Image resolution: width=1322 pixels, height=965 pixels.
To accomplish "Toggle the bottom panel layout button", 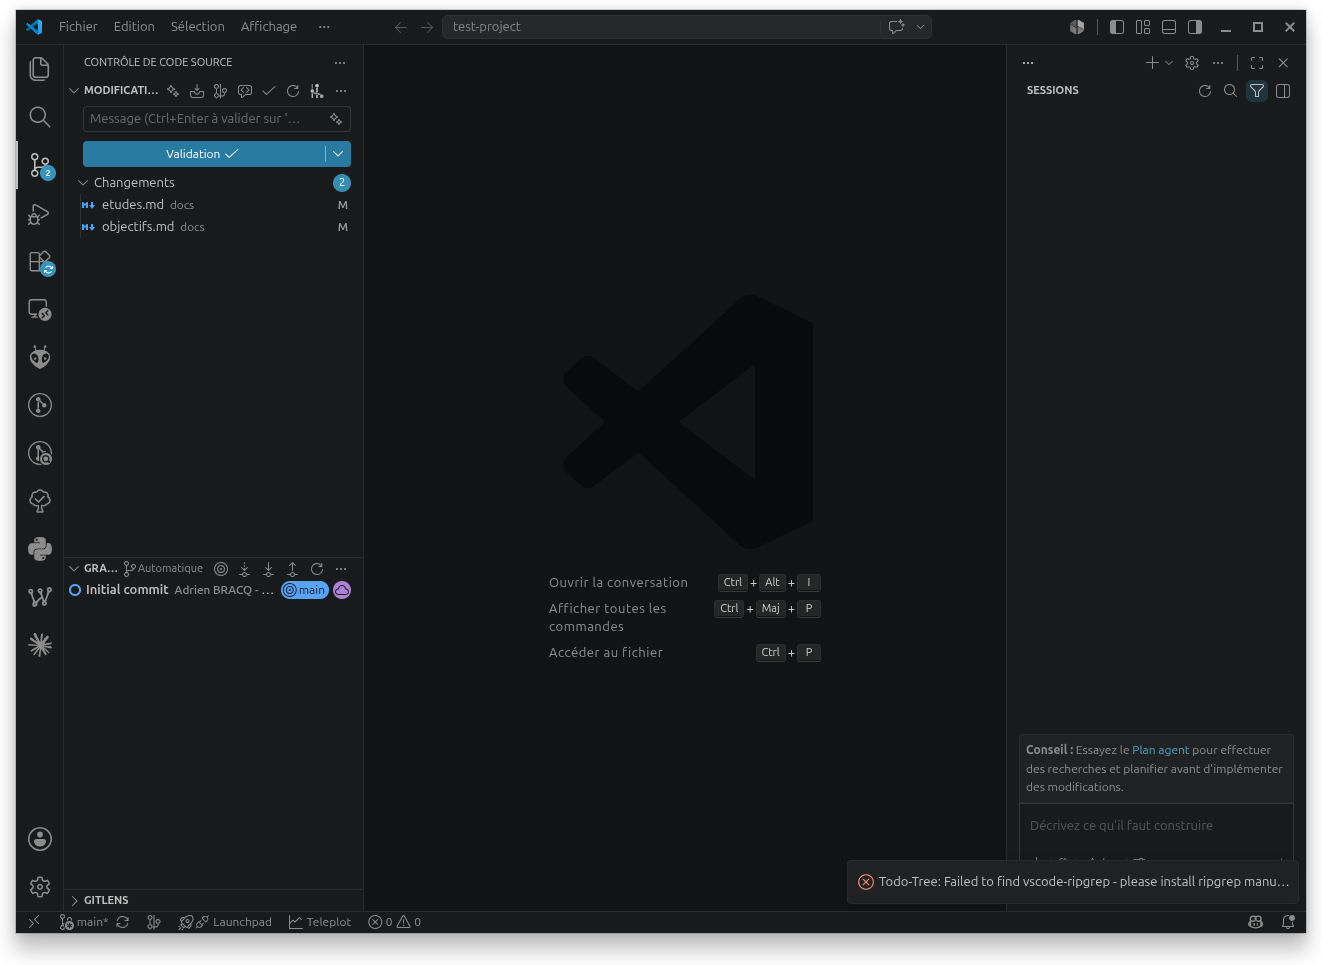I will pyautogui.click(x=1169, y=27).
